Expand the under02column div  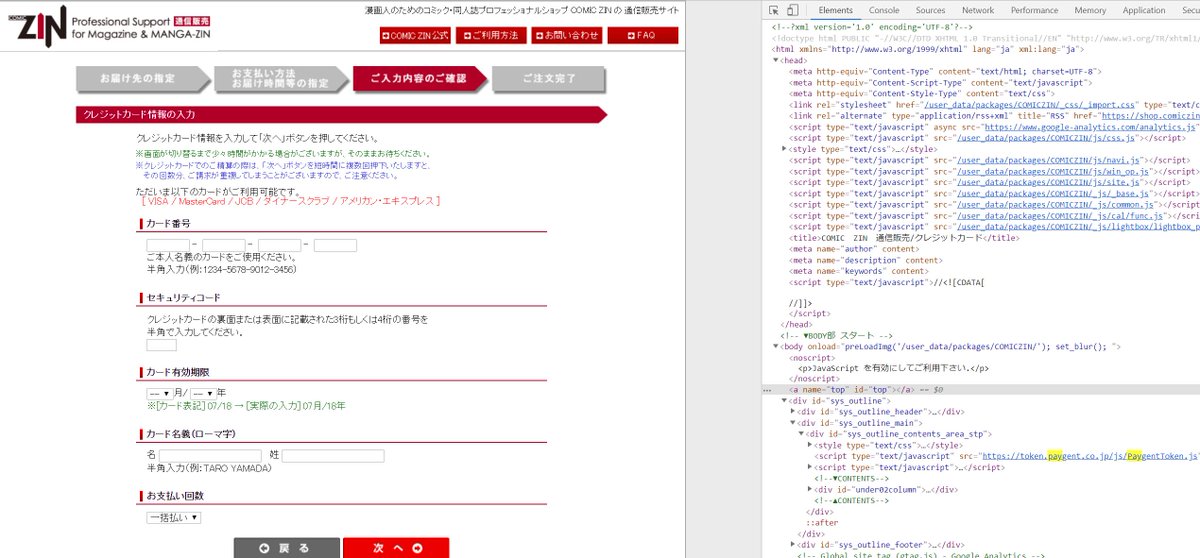click(x=811, y=489)
